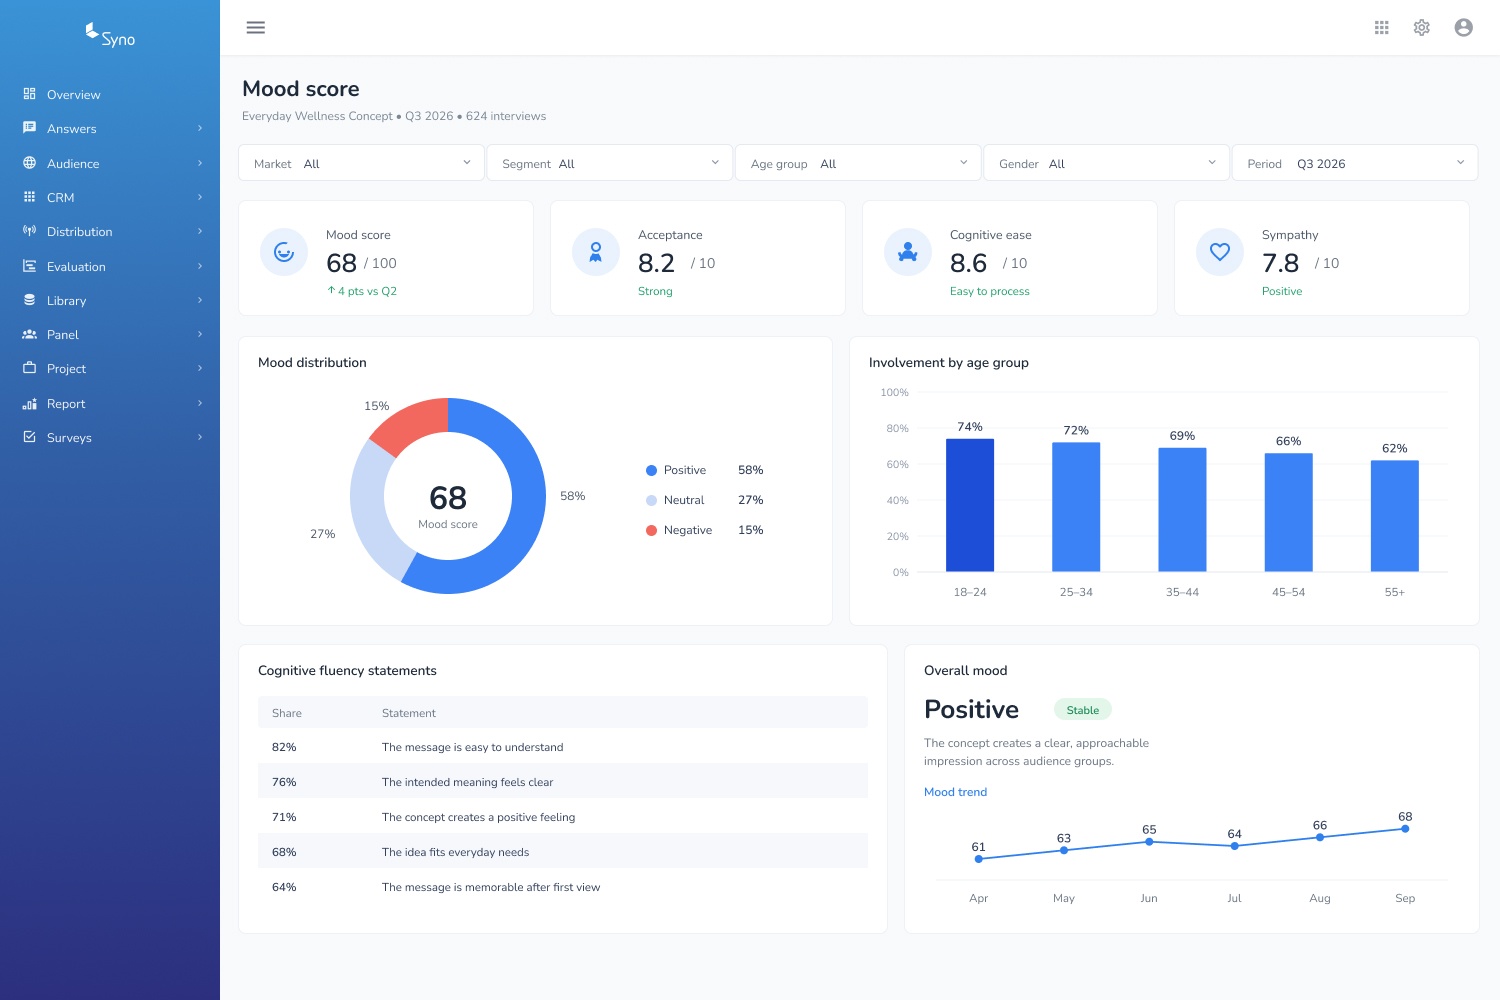Open the Evaluation menu item
1500x1000 pixels.
110,266
